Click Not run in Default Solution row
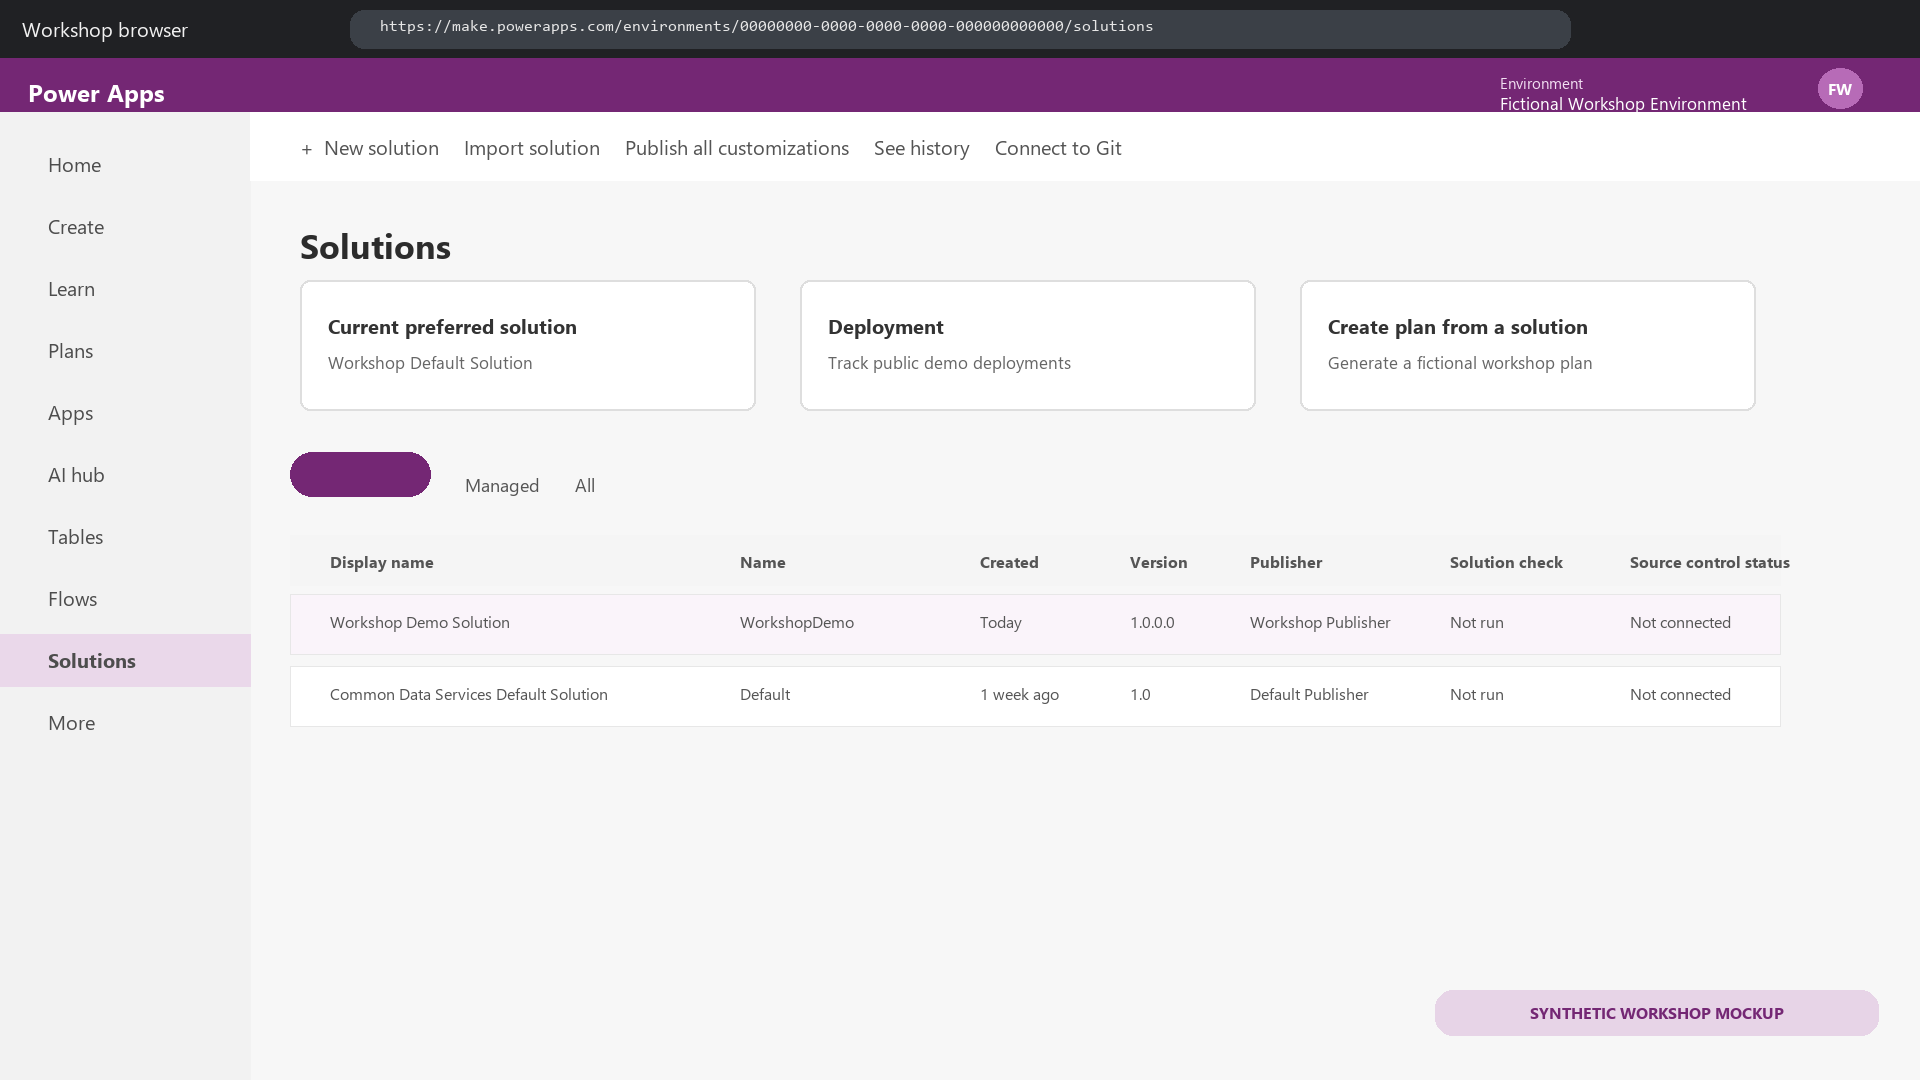 pyautogui.click(x=1477, y=694)
